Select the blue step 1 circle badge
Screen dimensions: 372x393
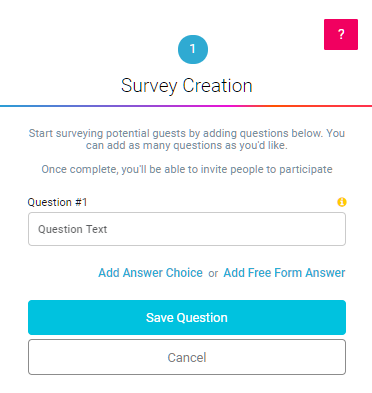(193, 49)
